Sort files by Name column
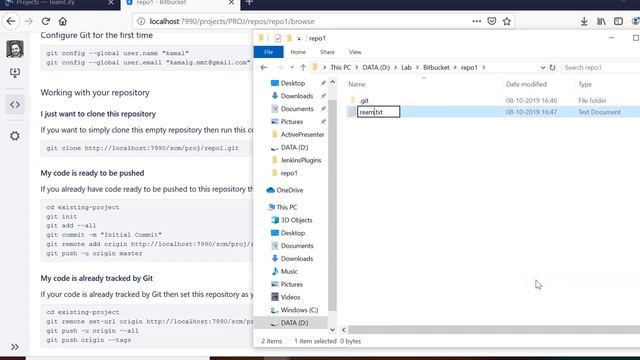Image resolution: width=640 pixels, height=360 pixels. pos(357,84)
